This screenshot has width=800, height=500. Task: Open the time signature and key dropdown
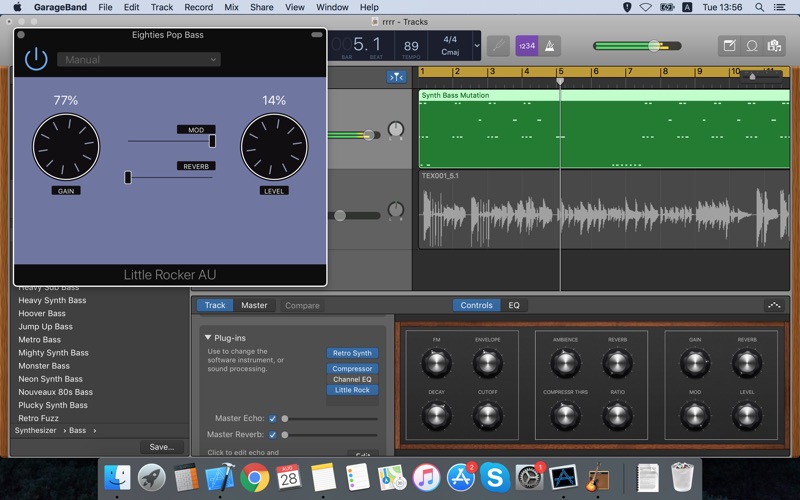point(477,45)
